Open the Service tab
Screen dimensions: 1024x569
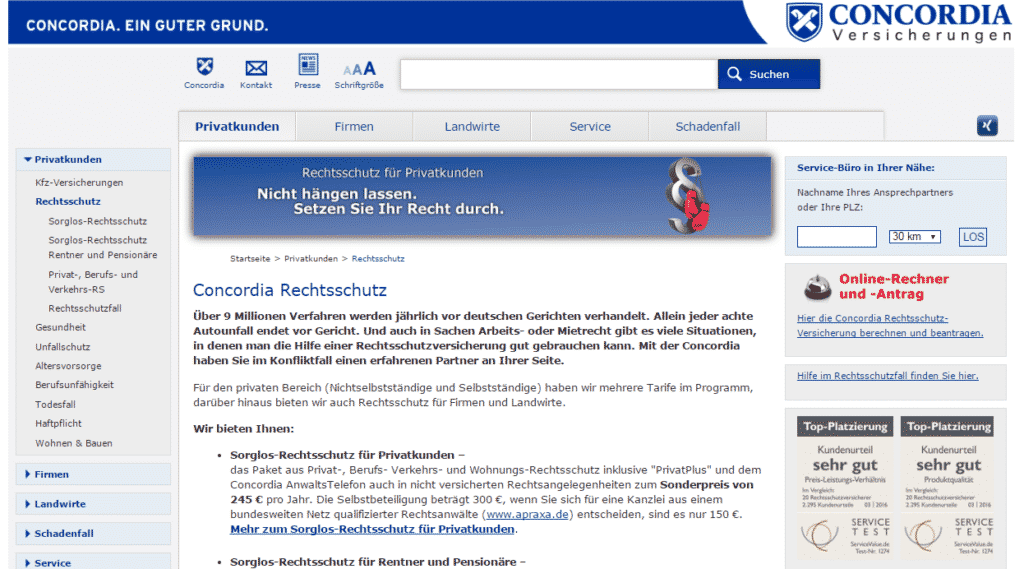(590, 127)
